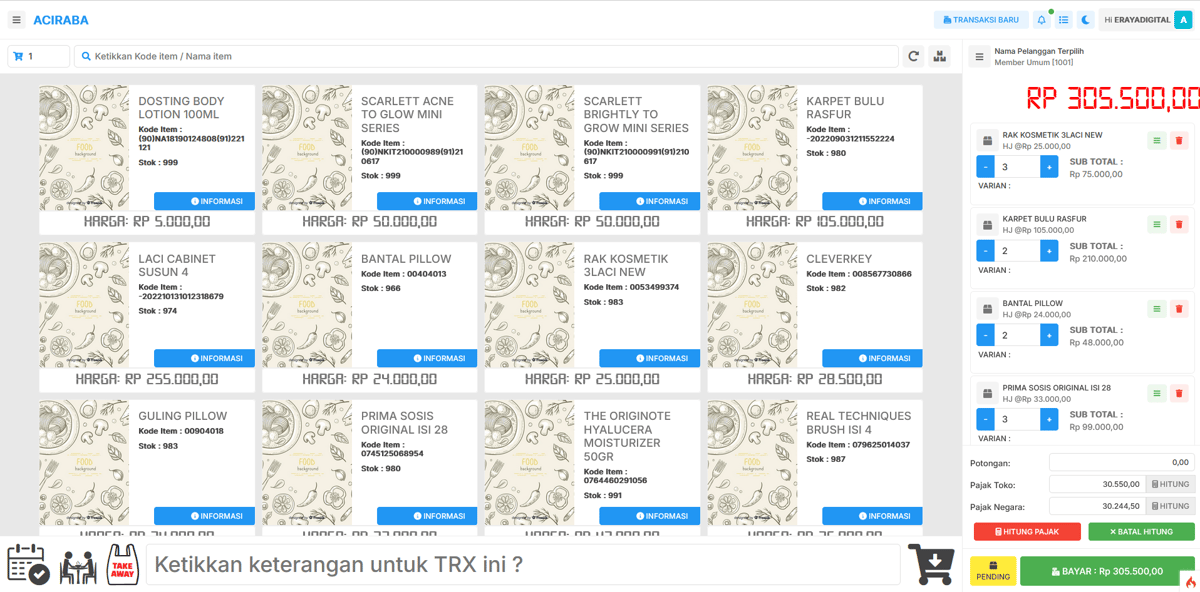Image resolution: width=1200 pixels, height=592 pixels.
Task: Open INFORMASI for SCARLETT BRIGHTLY TO GROW
Action: coord(649,201)
